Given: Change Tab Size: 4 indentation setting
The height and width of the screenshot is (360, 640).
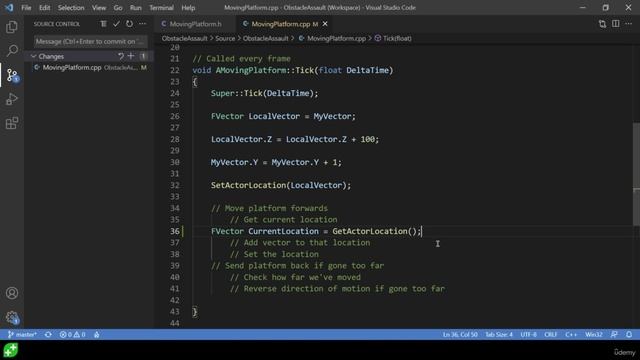Looking at the screenshot, I should pyautogui.click(x=499, y=334).
